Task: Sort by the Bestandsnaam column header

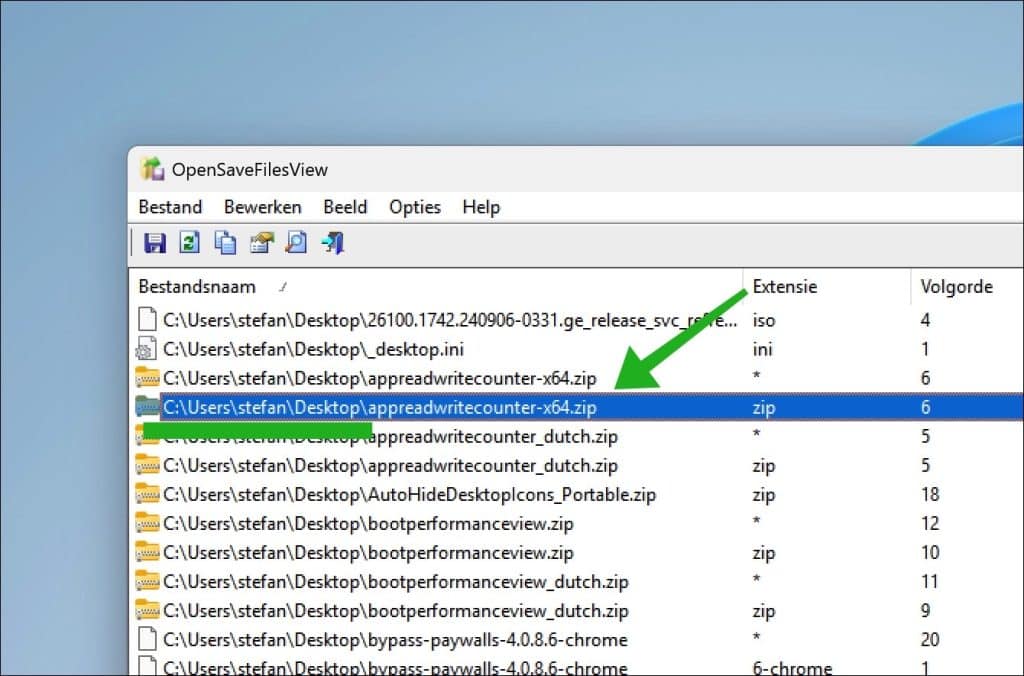Action: (x=197, y=287)
